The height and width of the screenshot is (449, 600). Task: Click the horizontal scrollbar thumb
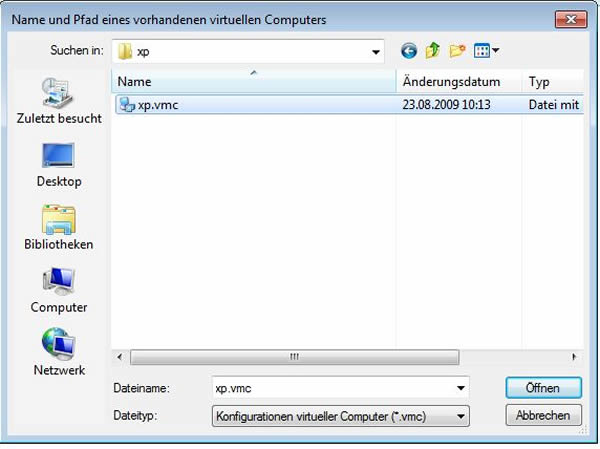[294, 357]
